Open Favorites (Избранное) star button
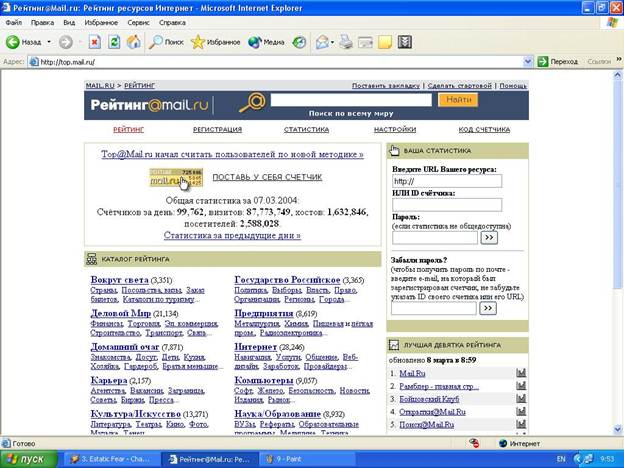Screen dimensions: 624x468 click(216, 42)
